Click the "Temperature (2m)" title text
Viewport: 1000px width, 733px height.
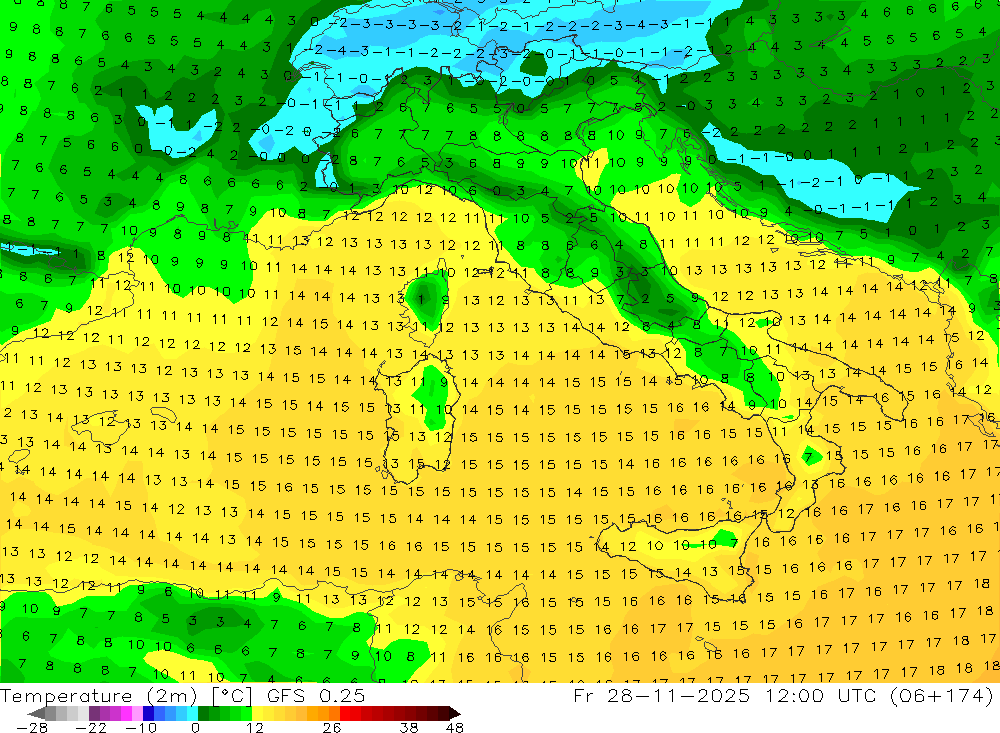point(99,695)
